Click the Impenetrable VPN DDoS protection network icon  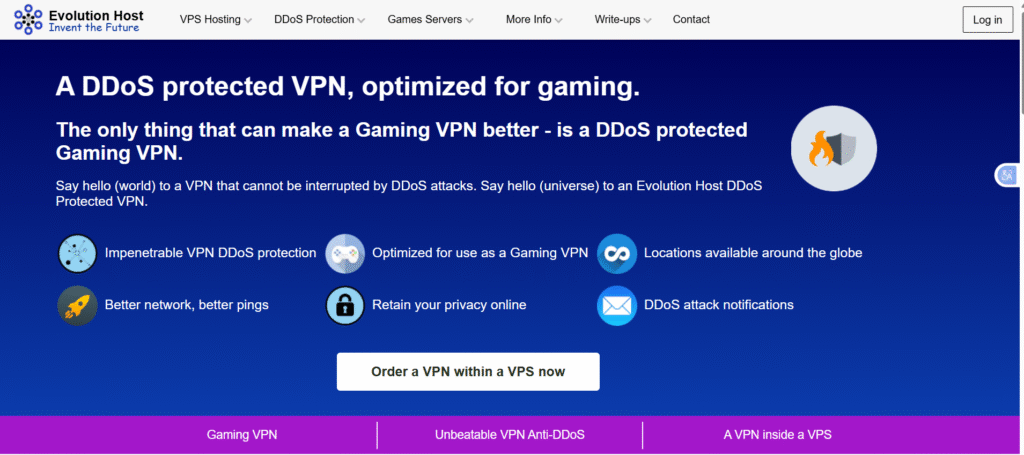(77, 253)
